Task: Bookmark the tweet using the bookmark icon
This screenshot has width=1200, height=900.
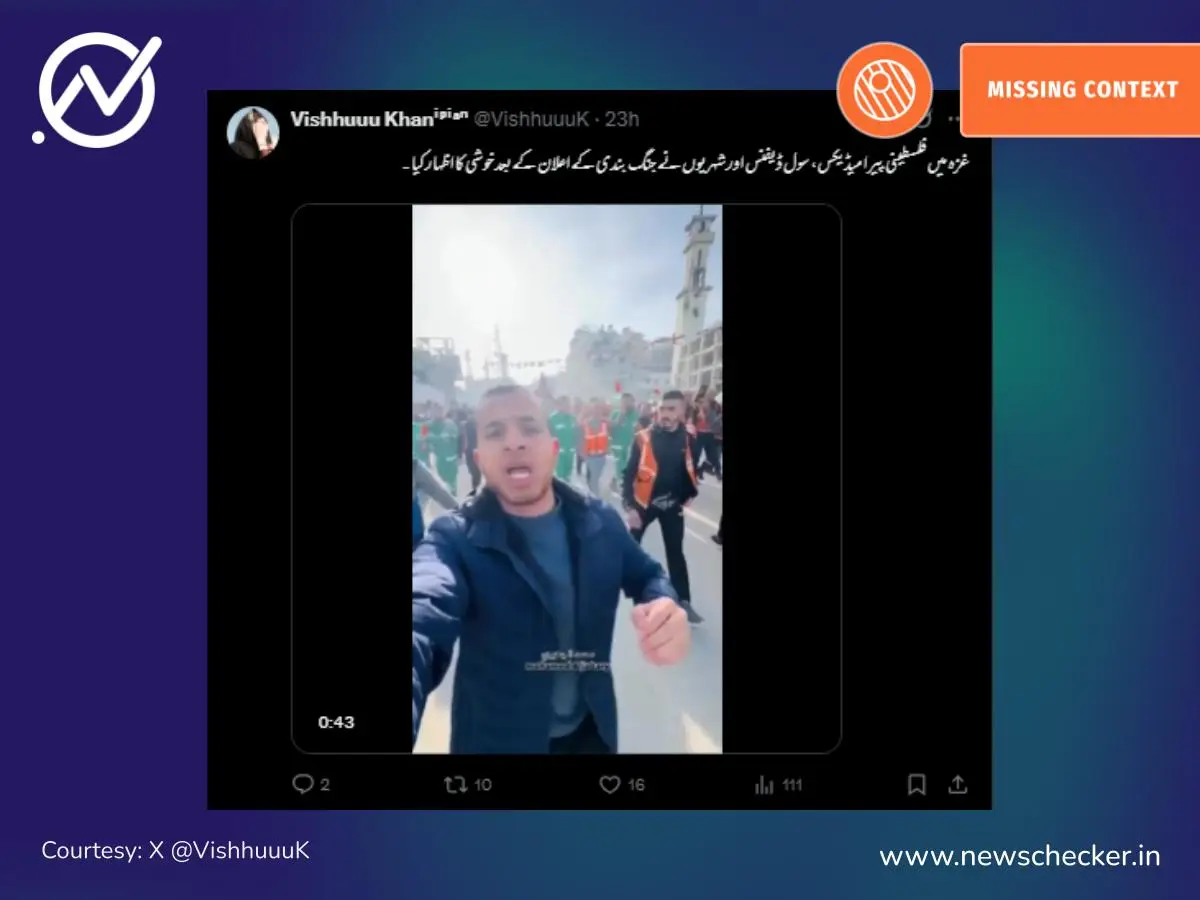Action: [x=916, y=785]
